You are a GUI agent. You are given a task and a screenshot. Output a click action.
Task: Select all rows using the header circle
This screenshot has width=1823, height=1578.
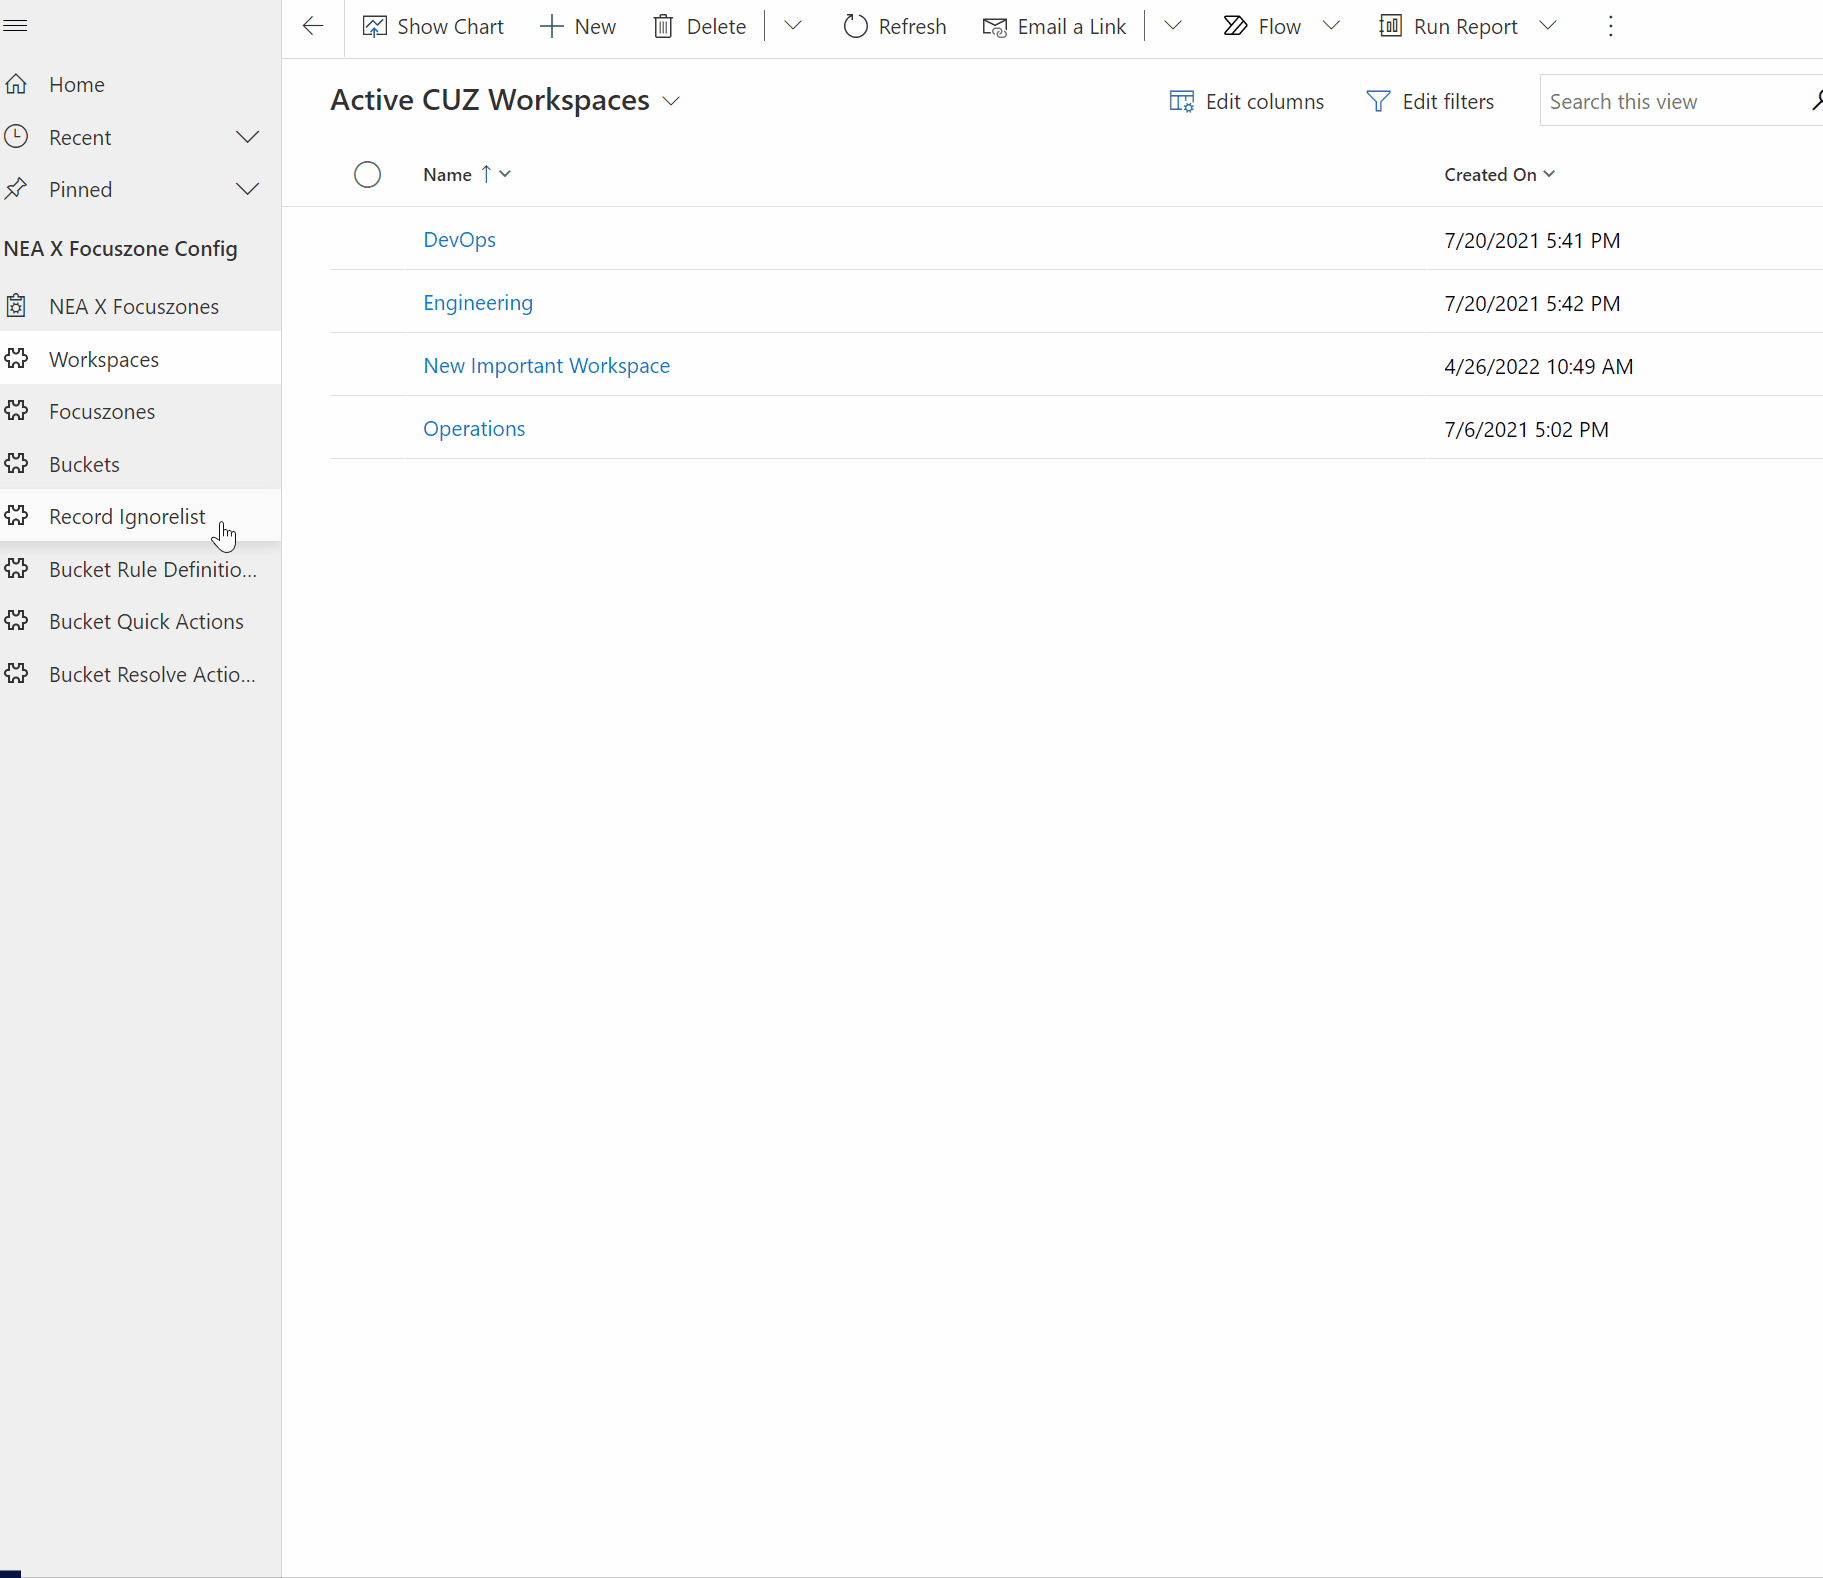[x=367, y=174]
